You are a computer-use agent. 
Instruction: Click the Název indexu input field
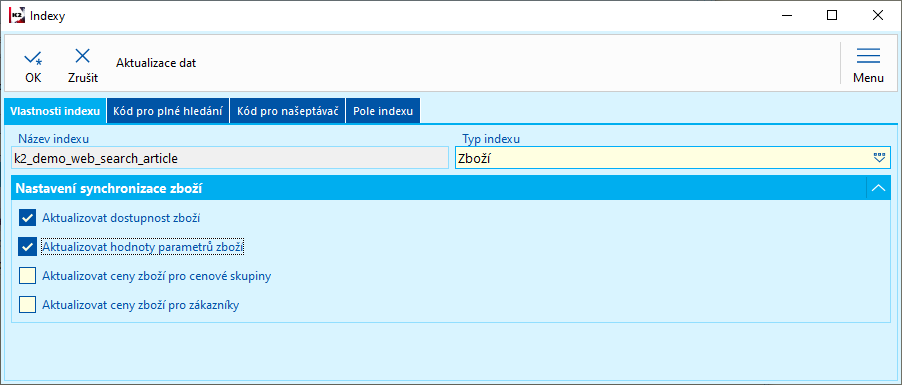(230, 158)
